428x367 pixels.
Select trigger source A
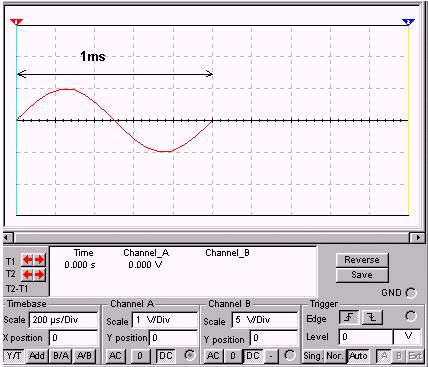[384, 356]
